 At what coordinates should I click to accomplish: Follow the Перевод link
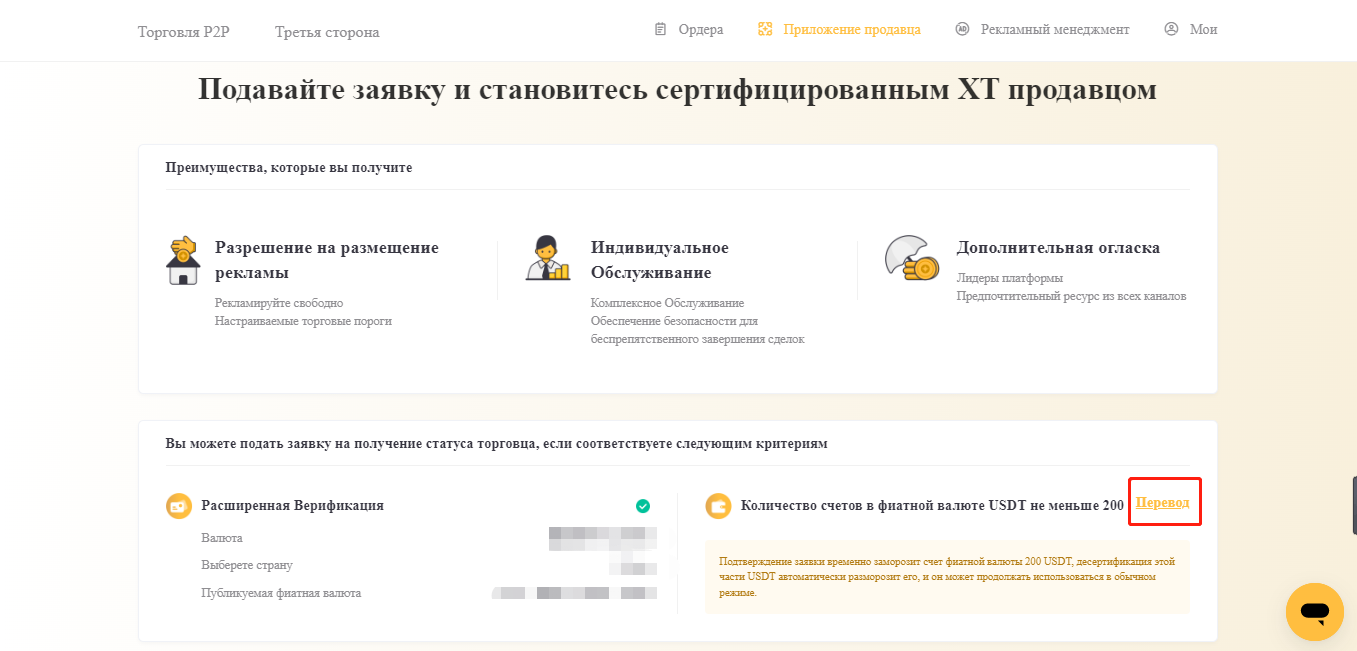coord(1162,503)
